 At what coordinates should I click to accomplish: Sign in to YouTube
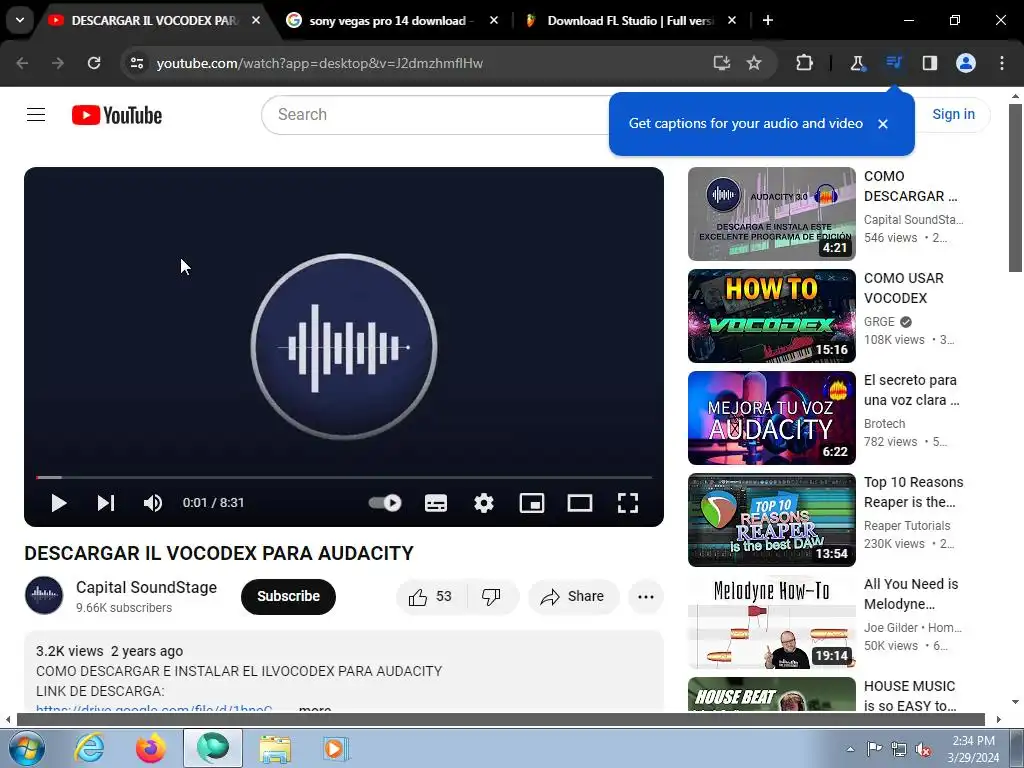953,114
